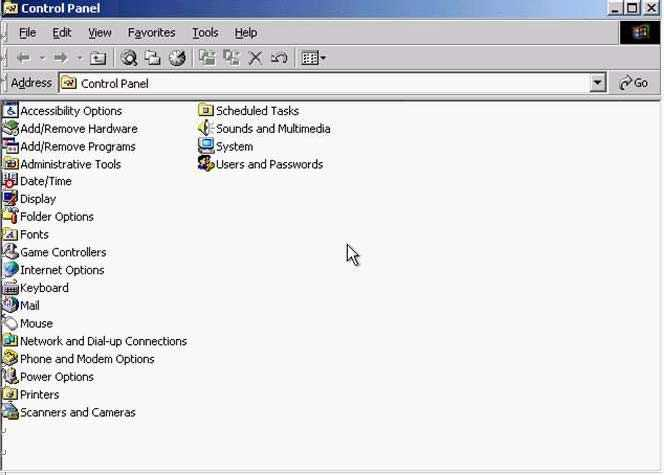Click the Address bar text field
Image resolution: width=664 pixels, height=475 pixels.
point(330,83)
